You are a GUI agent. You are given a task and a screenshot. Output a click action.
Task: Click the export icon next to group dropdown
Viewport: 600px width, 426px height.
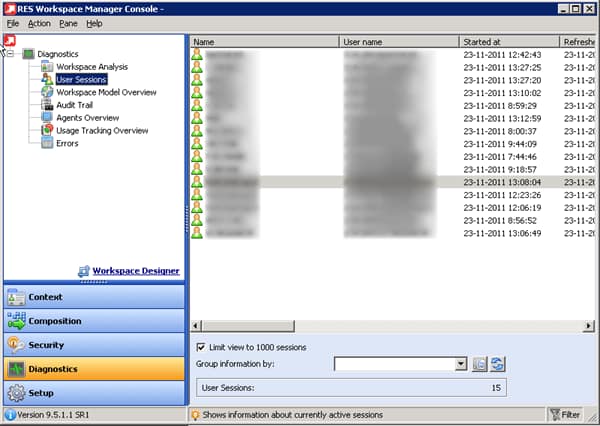[x=479, y=364]
